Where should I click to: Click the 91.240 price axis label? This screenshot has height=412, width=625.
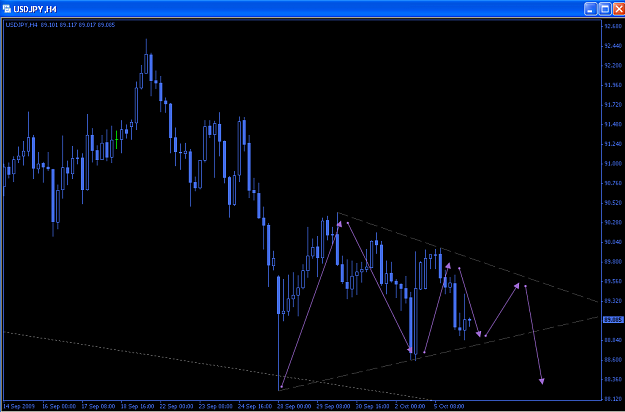tap(613, 144)
